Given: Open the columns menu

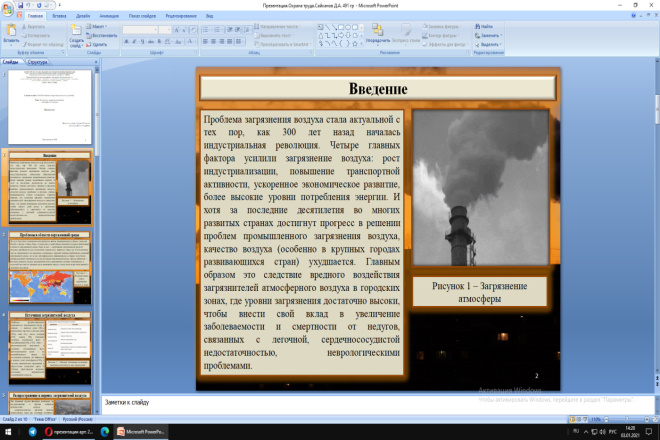Looking at the screenshot, I should pyautogui.click(x=239, y=41).
